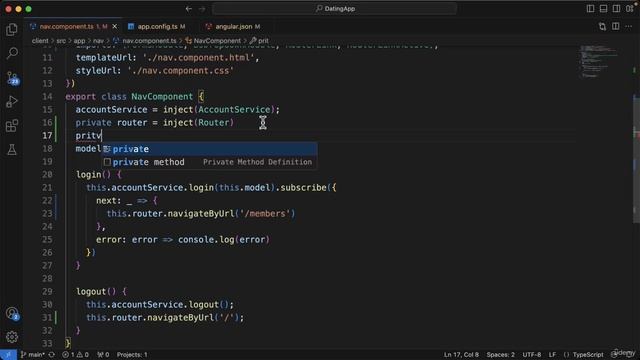Open the Search view in activity bar

[12, 53]
